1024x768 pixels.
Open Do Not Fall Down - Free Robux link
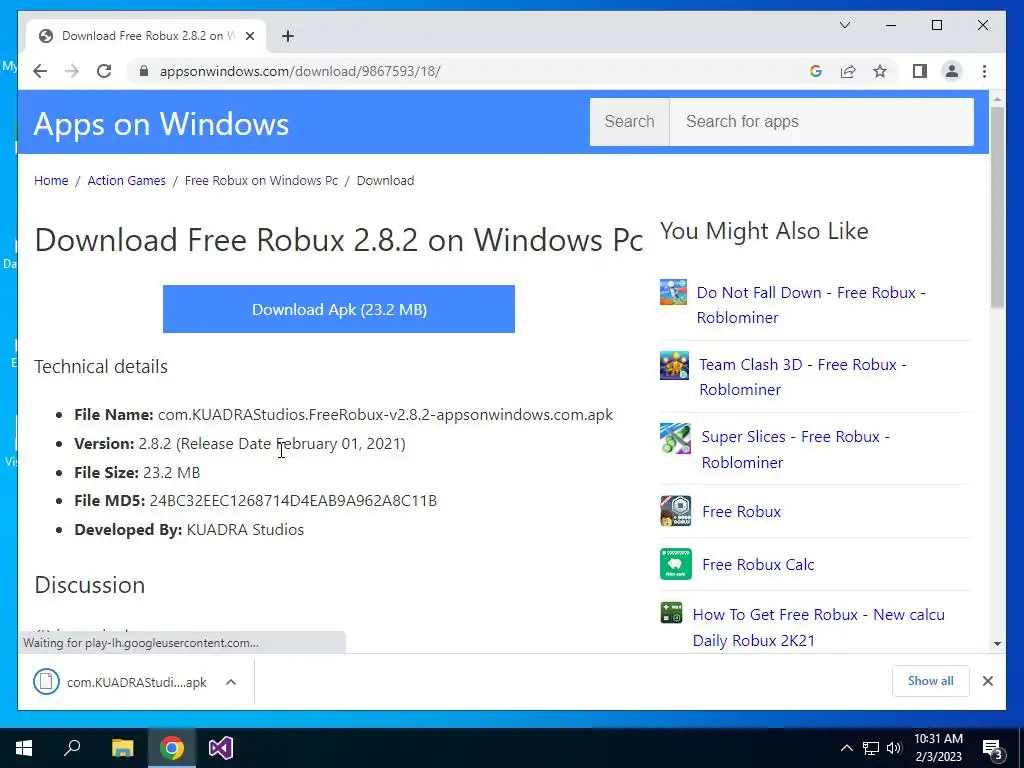click(x=810, y=305)
